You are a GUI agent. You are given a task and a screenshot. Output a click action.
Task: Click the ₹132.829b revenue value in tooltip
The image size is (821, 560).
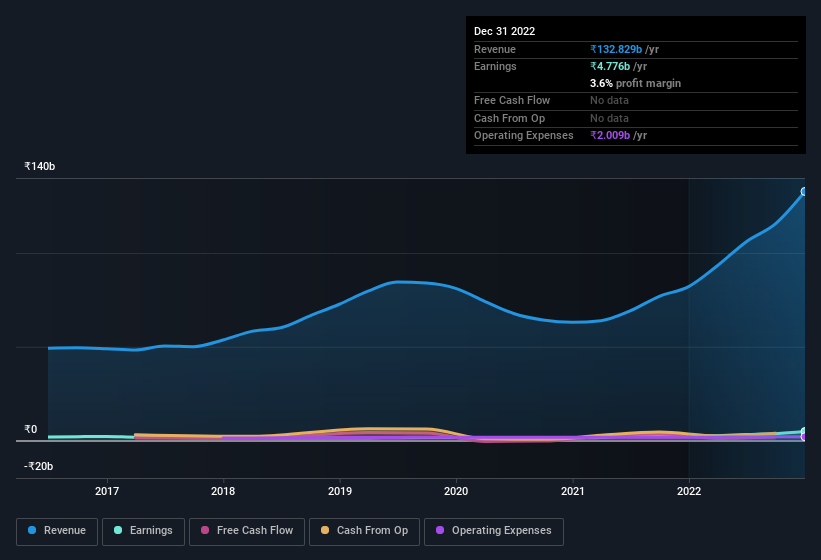[x=616, y=49]
